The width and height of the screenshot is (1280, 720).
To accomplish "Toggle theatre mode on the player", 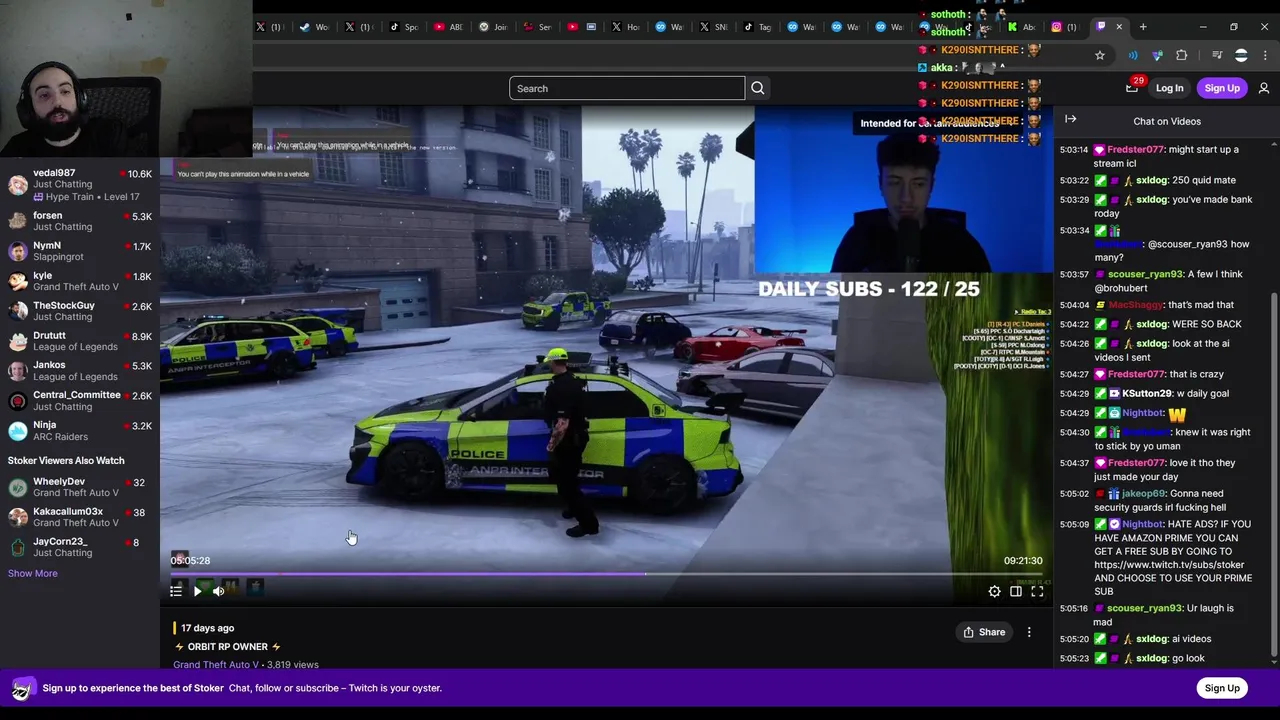I will [1016, 592].
